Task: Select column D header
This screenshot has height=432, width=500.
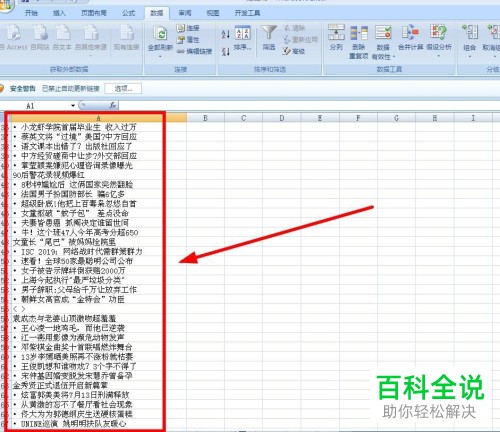Action: point(282,118)
